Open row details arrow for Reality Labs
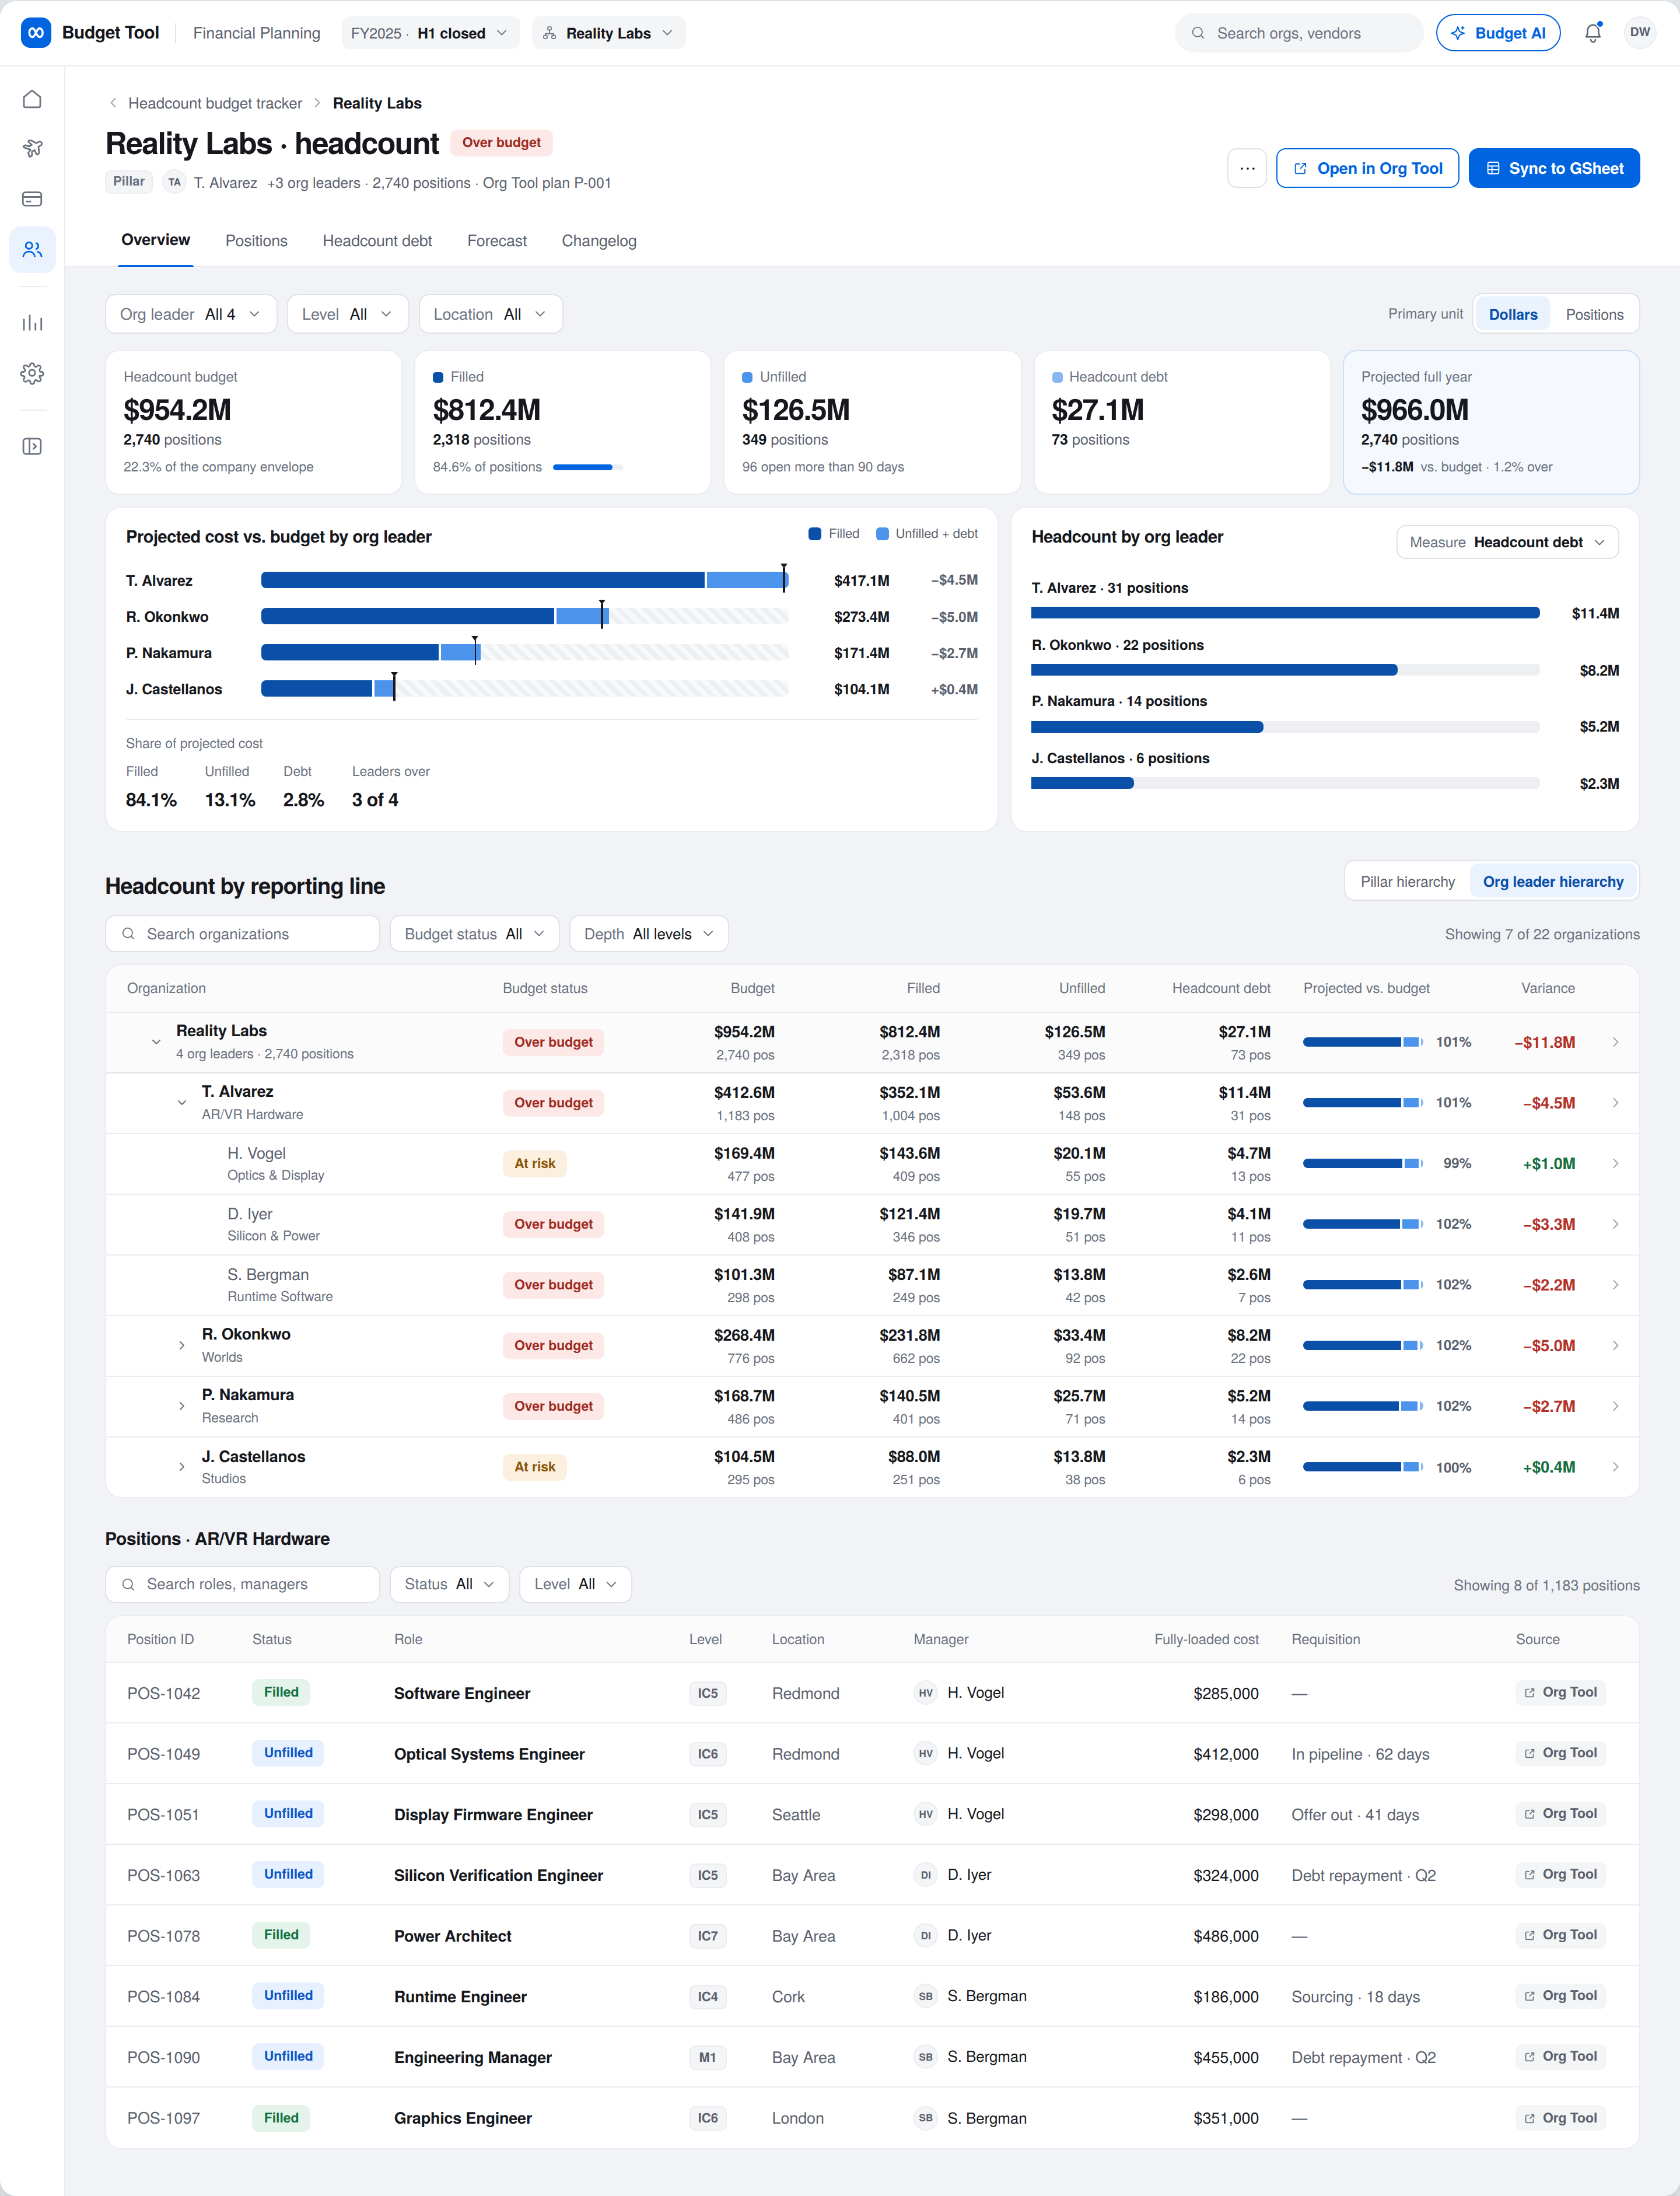 [1615, 1042]
